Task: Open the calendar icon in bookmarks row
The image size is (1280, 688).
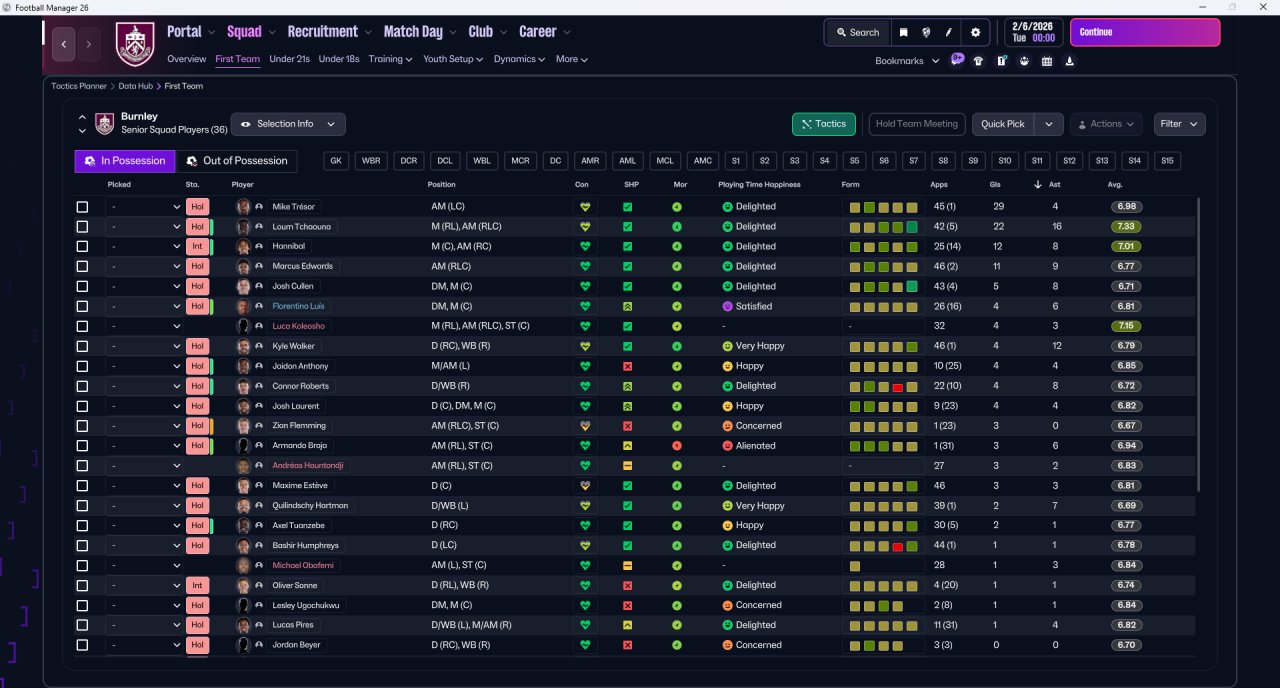Action: tap(1047, 60)
